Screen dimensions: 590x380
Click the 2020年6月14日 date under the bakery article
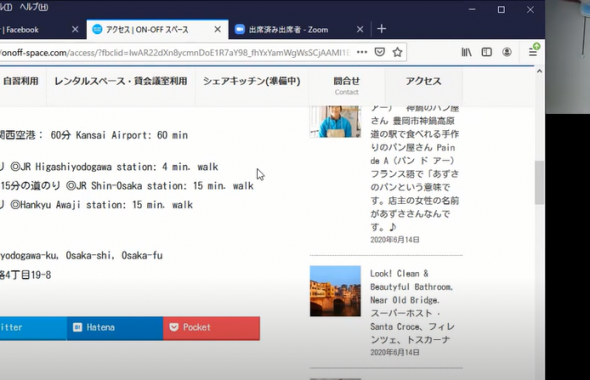tap(395, 240)
